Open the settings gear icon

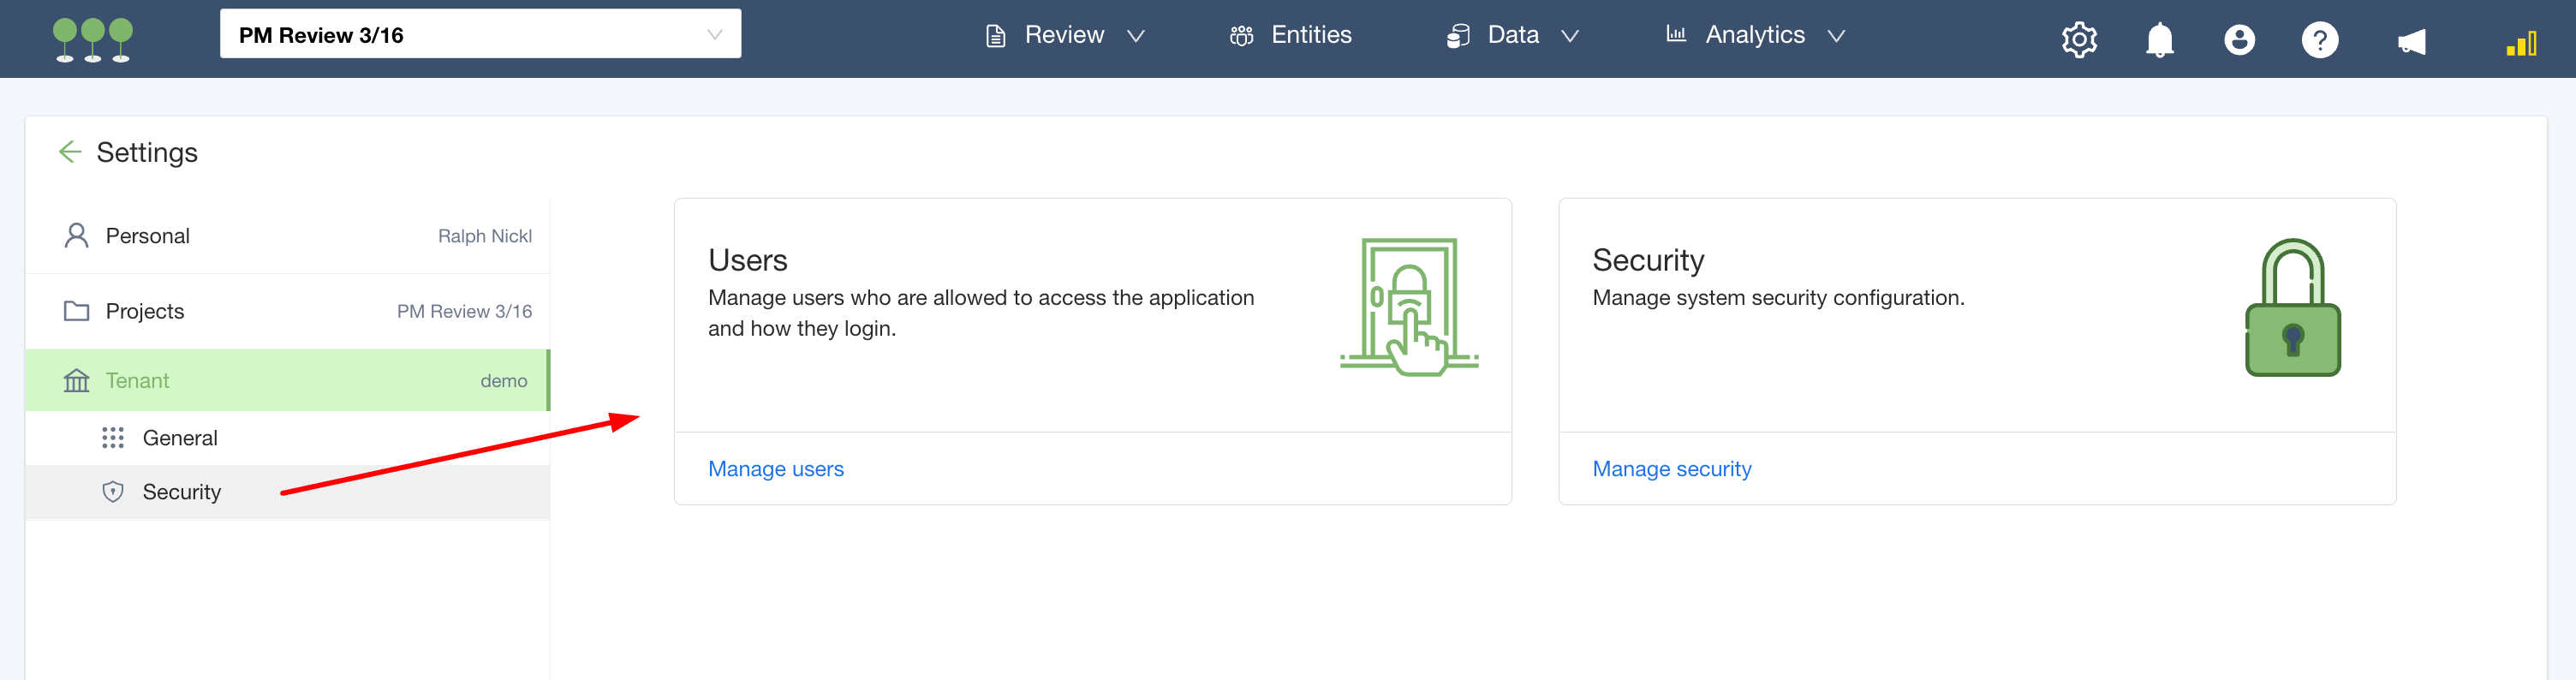pyautogui.click(x=2078, y=40)
